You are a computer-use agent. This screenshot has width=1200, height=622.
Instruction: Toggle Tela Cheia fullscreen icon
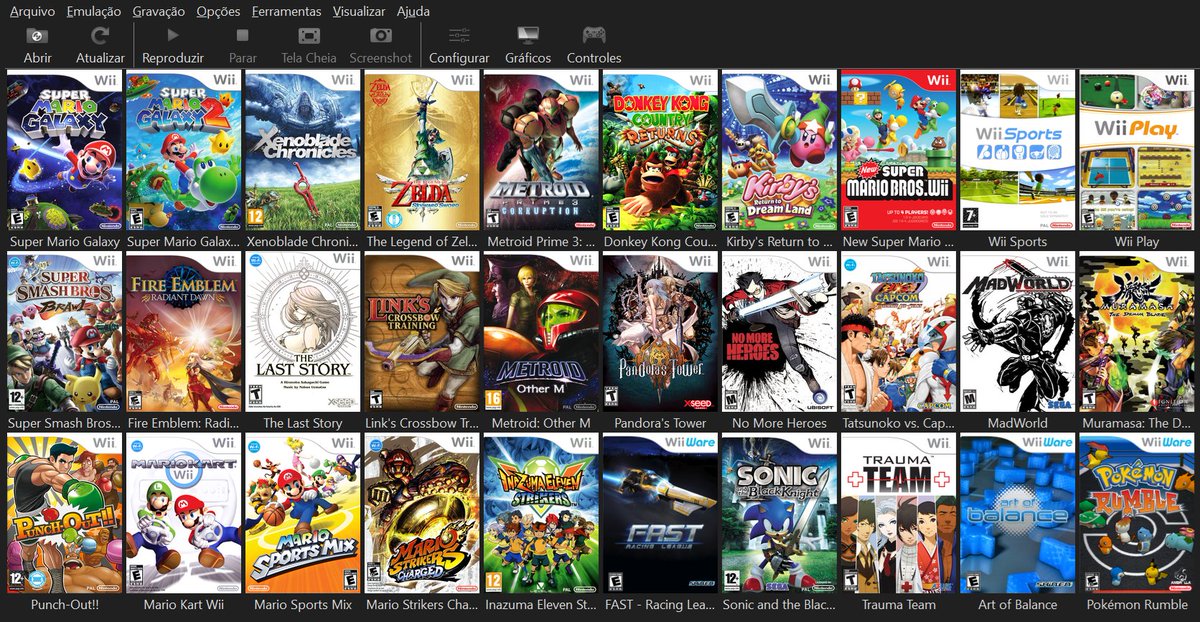tap(309, 35)
